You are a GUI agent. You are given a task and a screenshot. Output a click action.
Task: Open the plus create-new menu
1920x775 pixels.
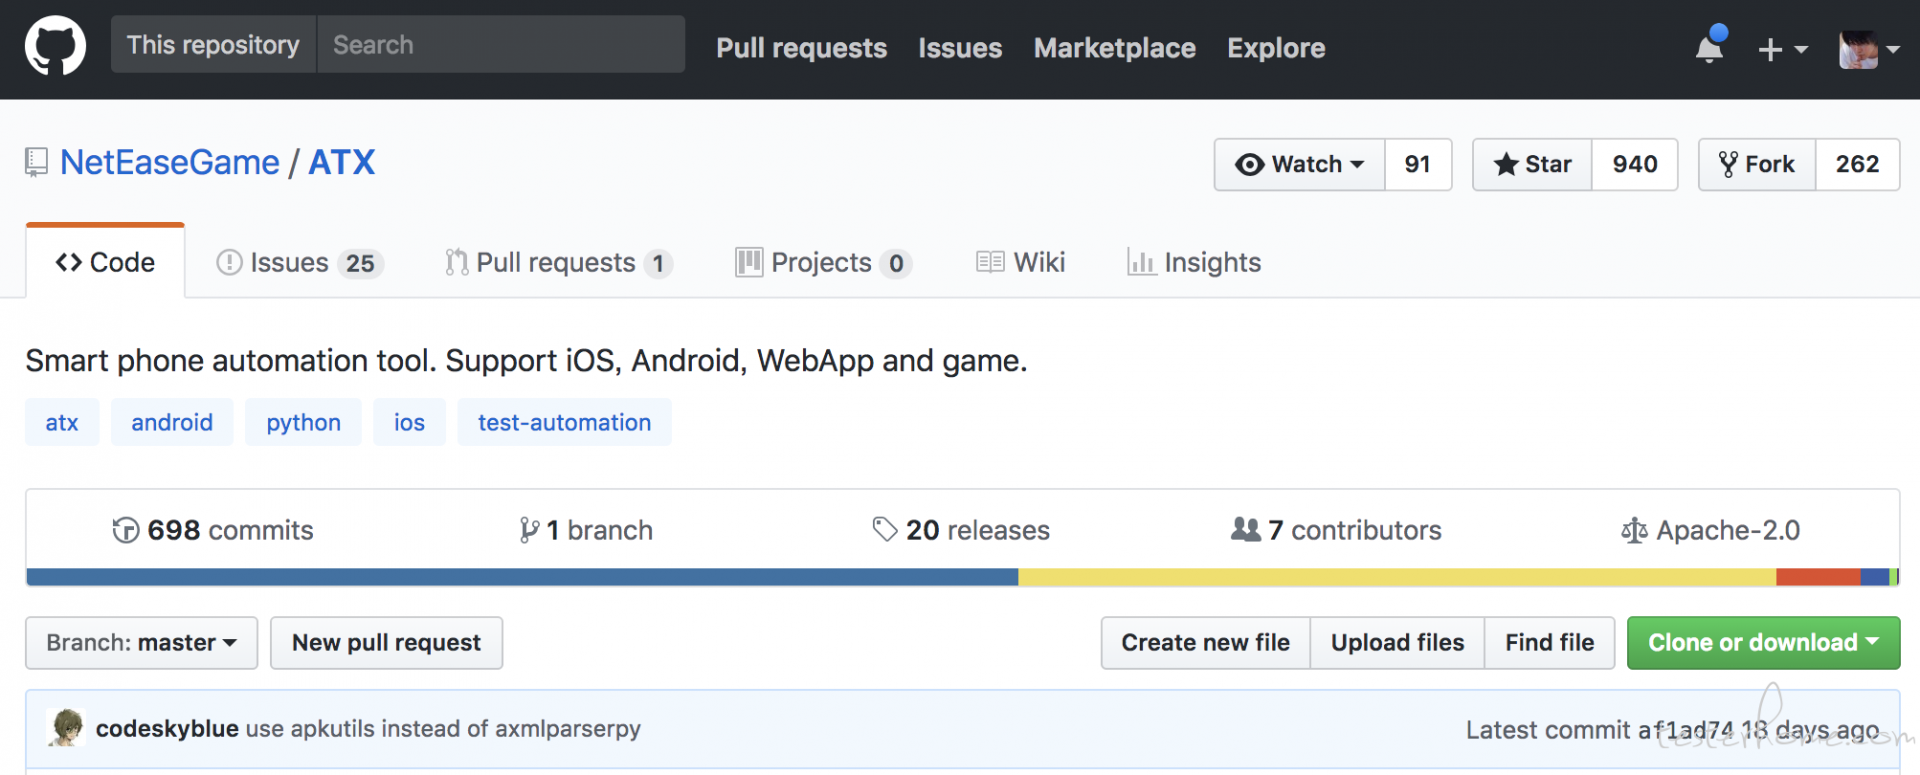[x=1782, y=49]
